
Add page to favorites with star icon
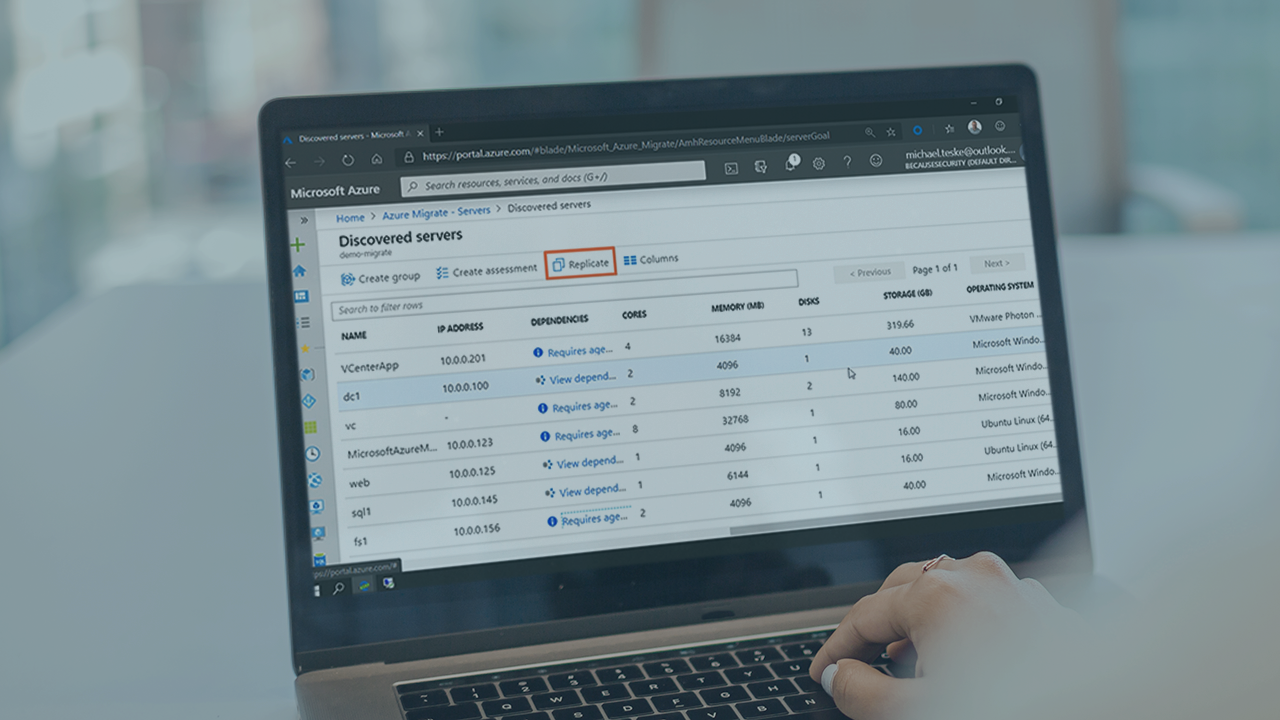890,132
